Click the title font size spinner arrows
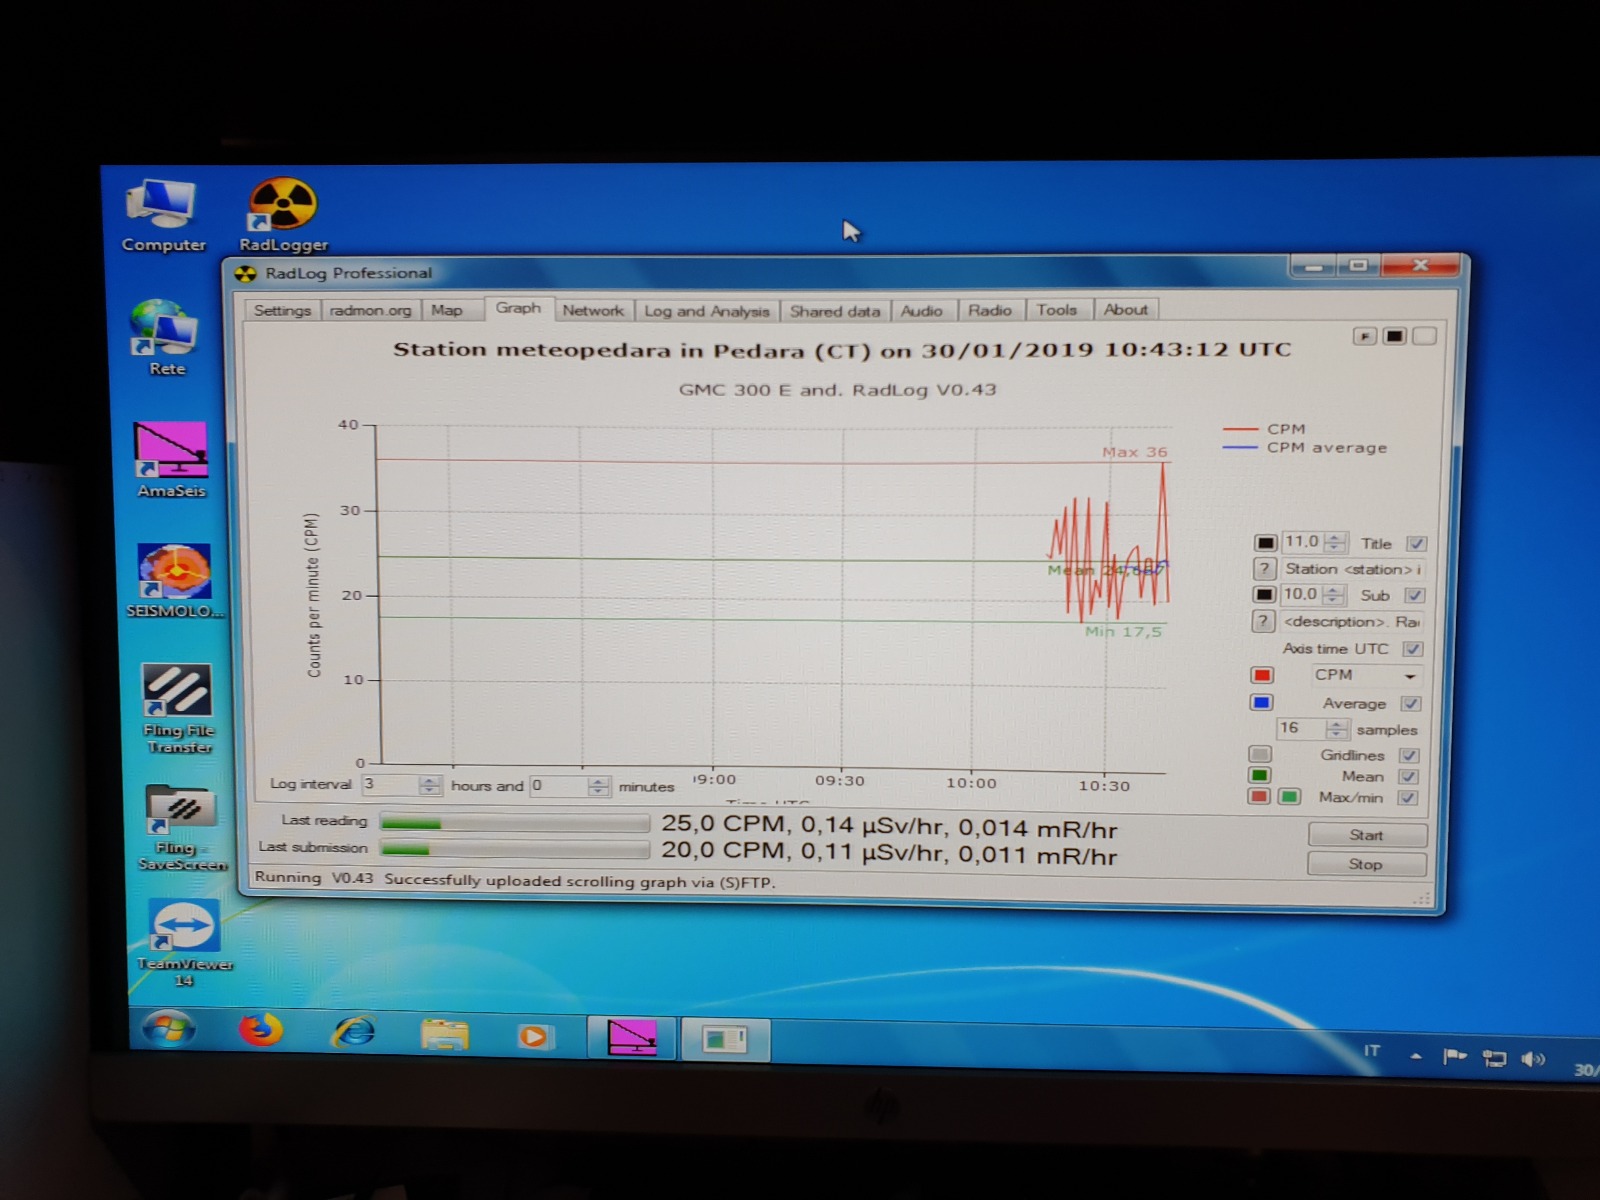 [1335, 543]
